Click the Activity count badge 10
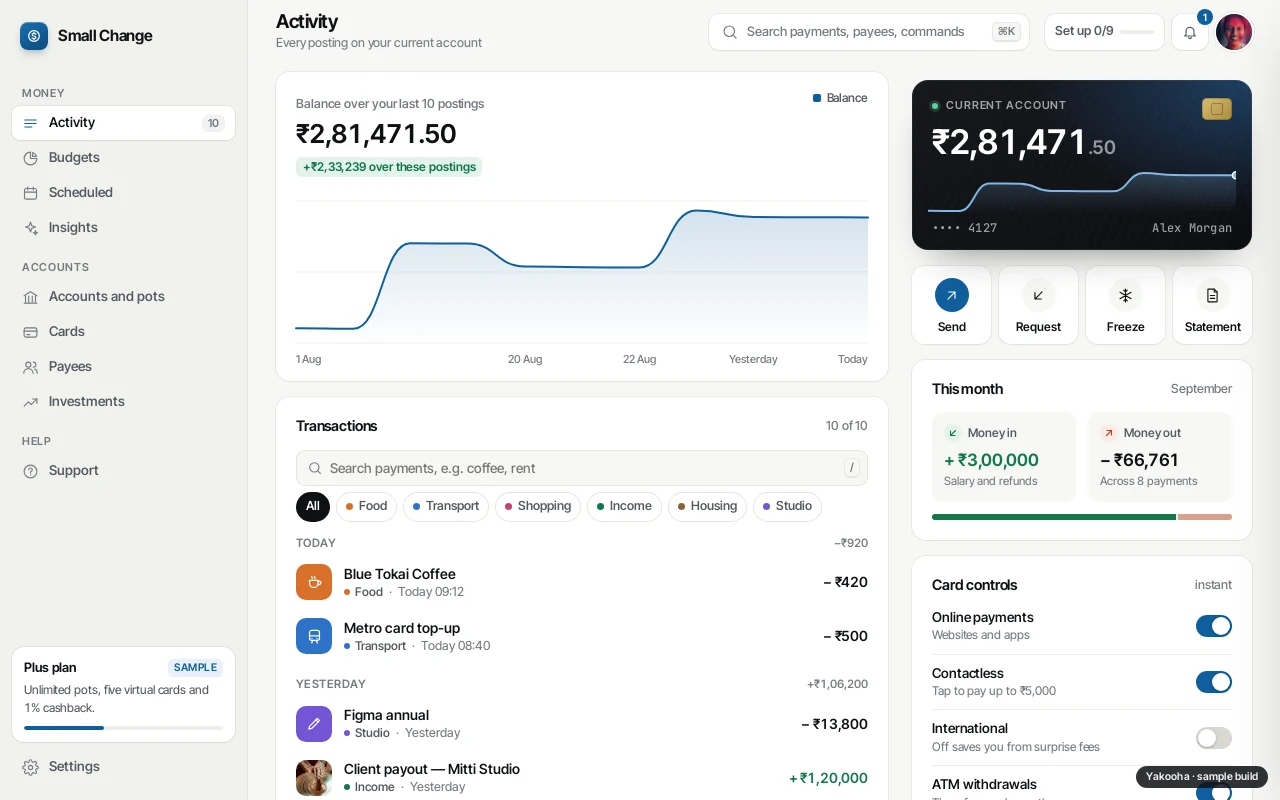 pos(213,123)
